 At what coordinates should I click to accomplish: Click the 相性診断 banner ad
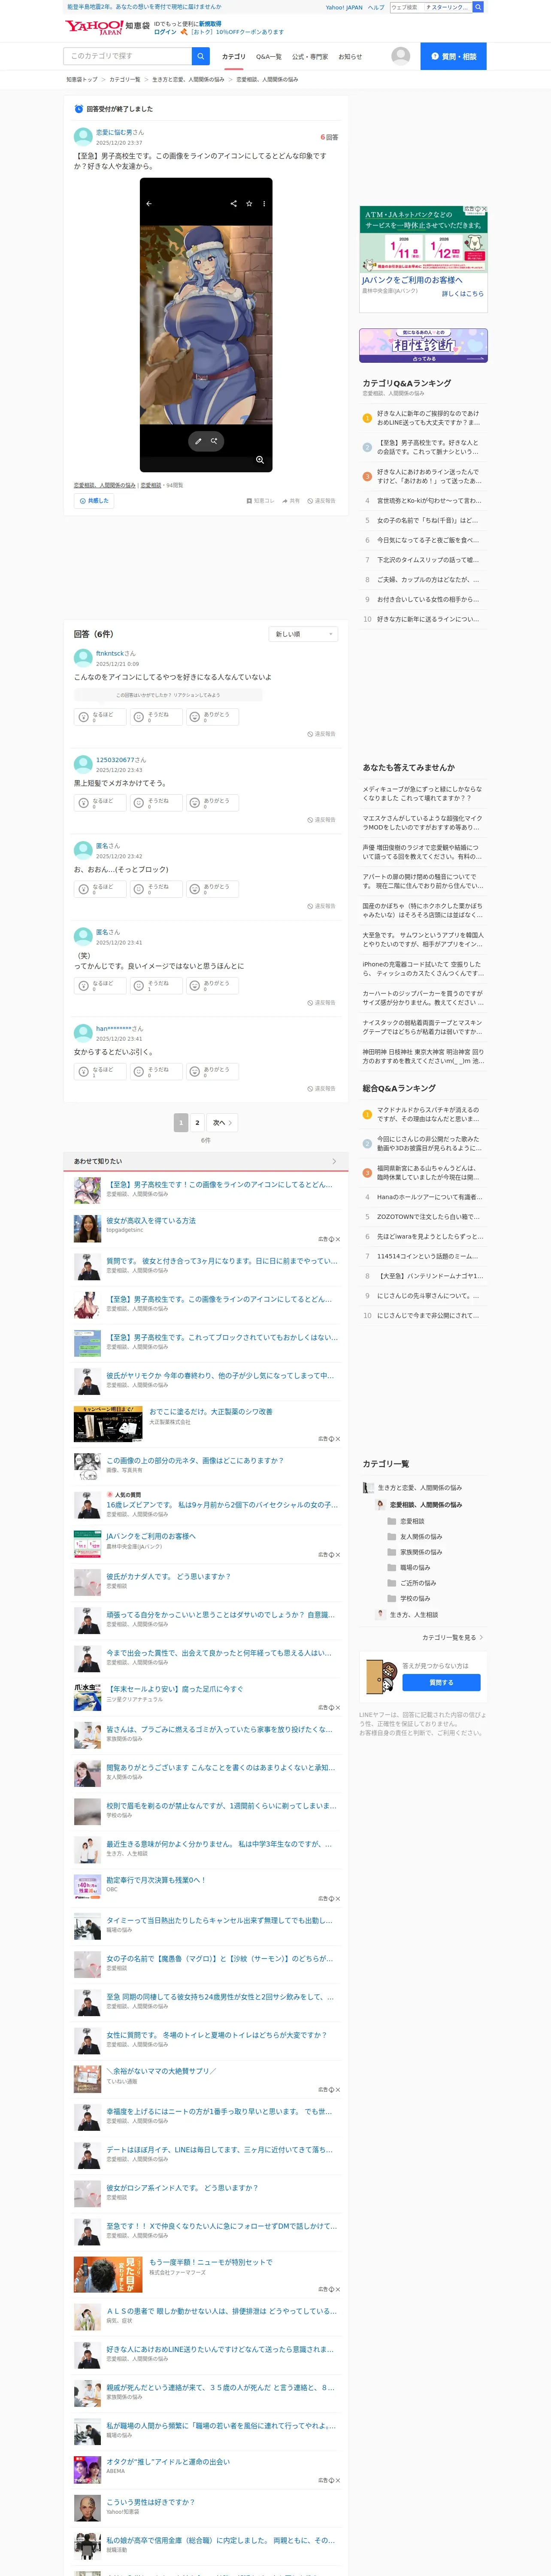423,345
